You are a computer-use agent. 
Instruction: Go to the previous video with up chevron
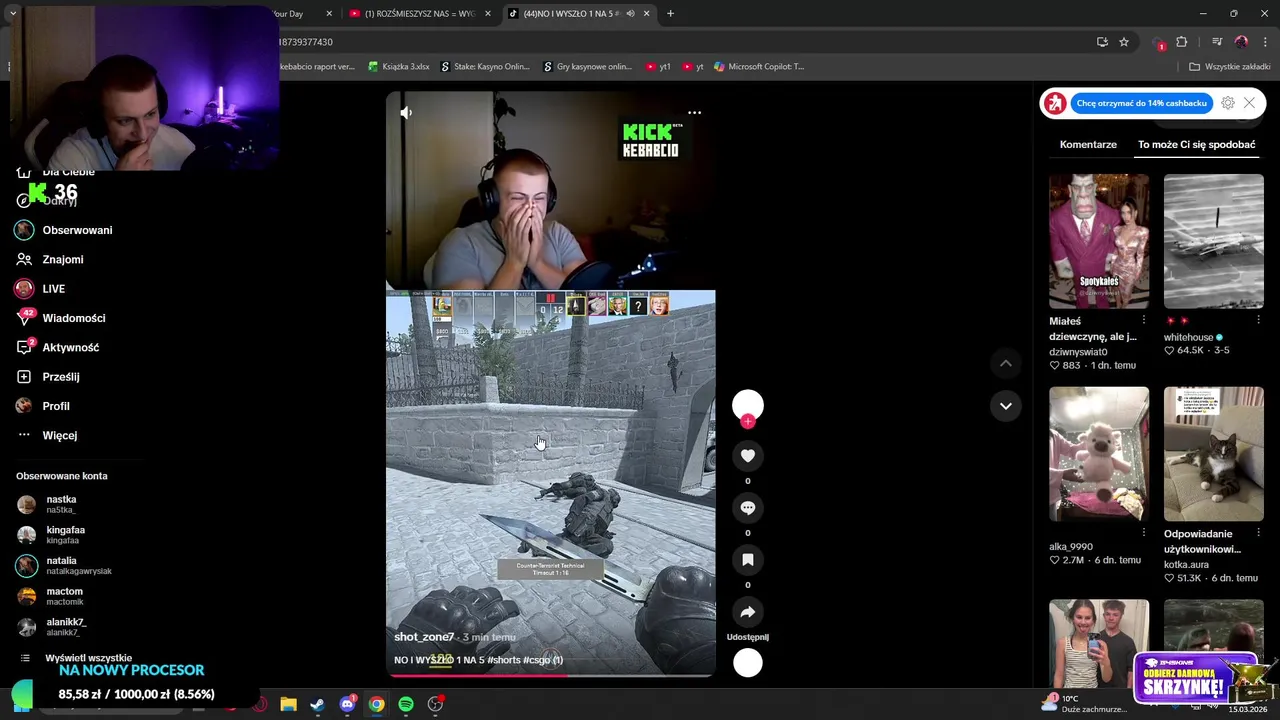tap(1006, 364)
